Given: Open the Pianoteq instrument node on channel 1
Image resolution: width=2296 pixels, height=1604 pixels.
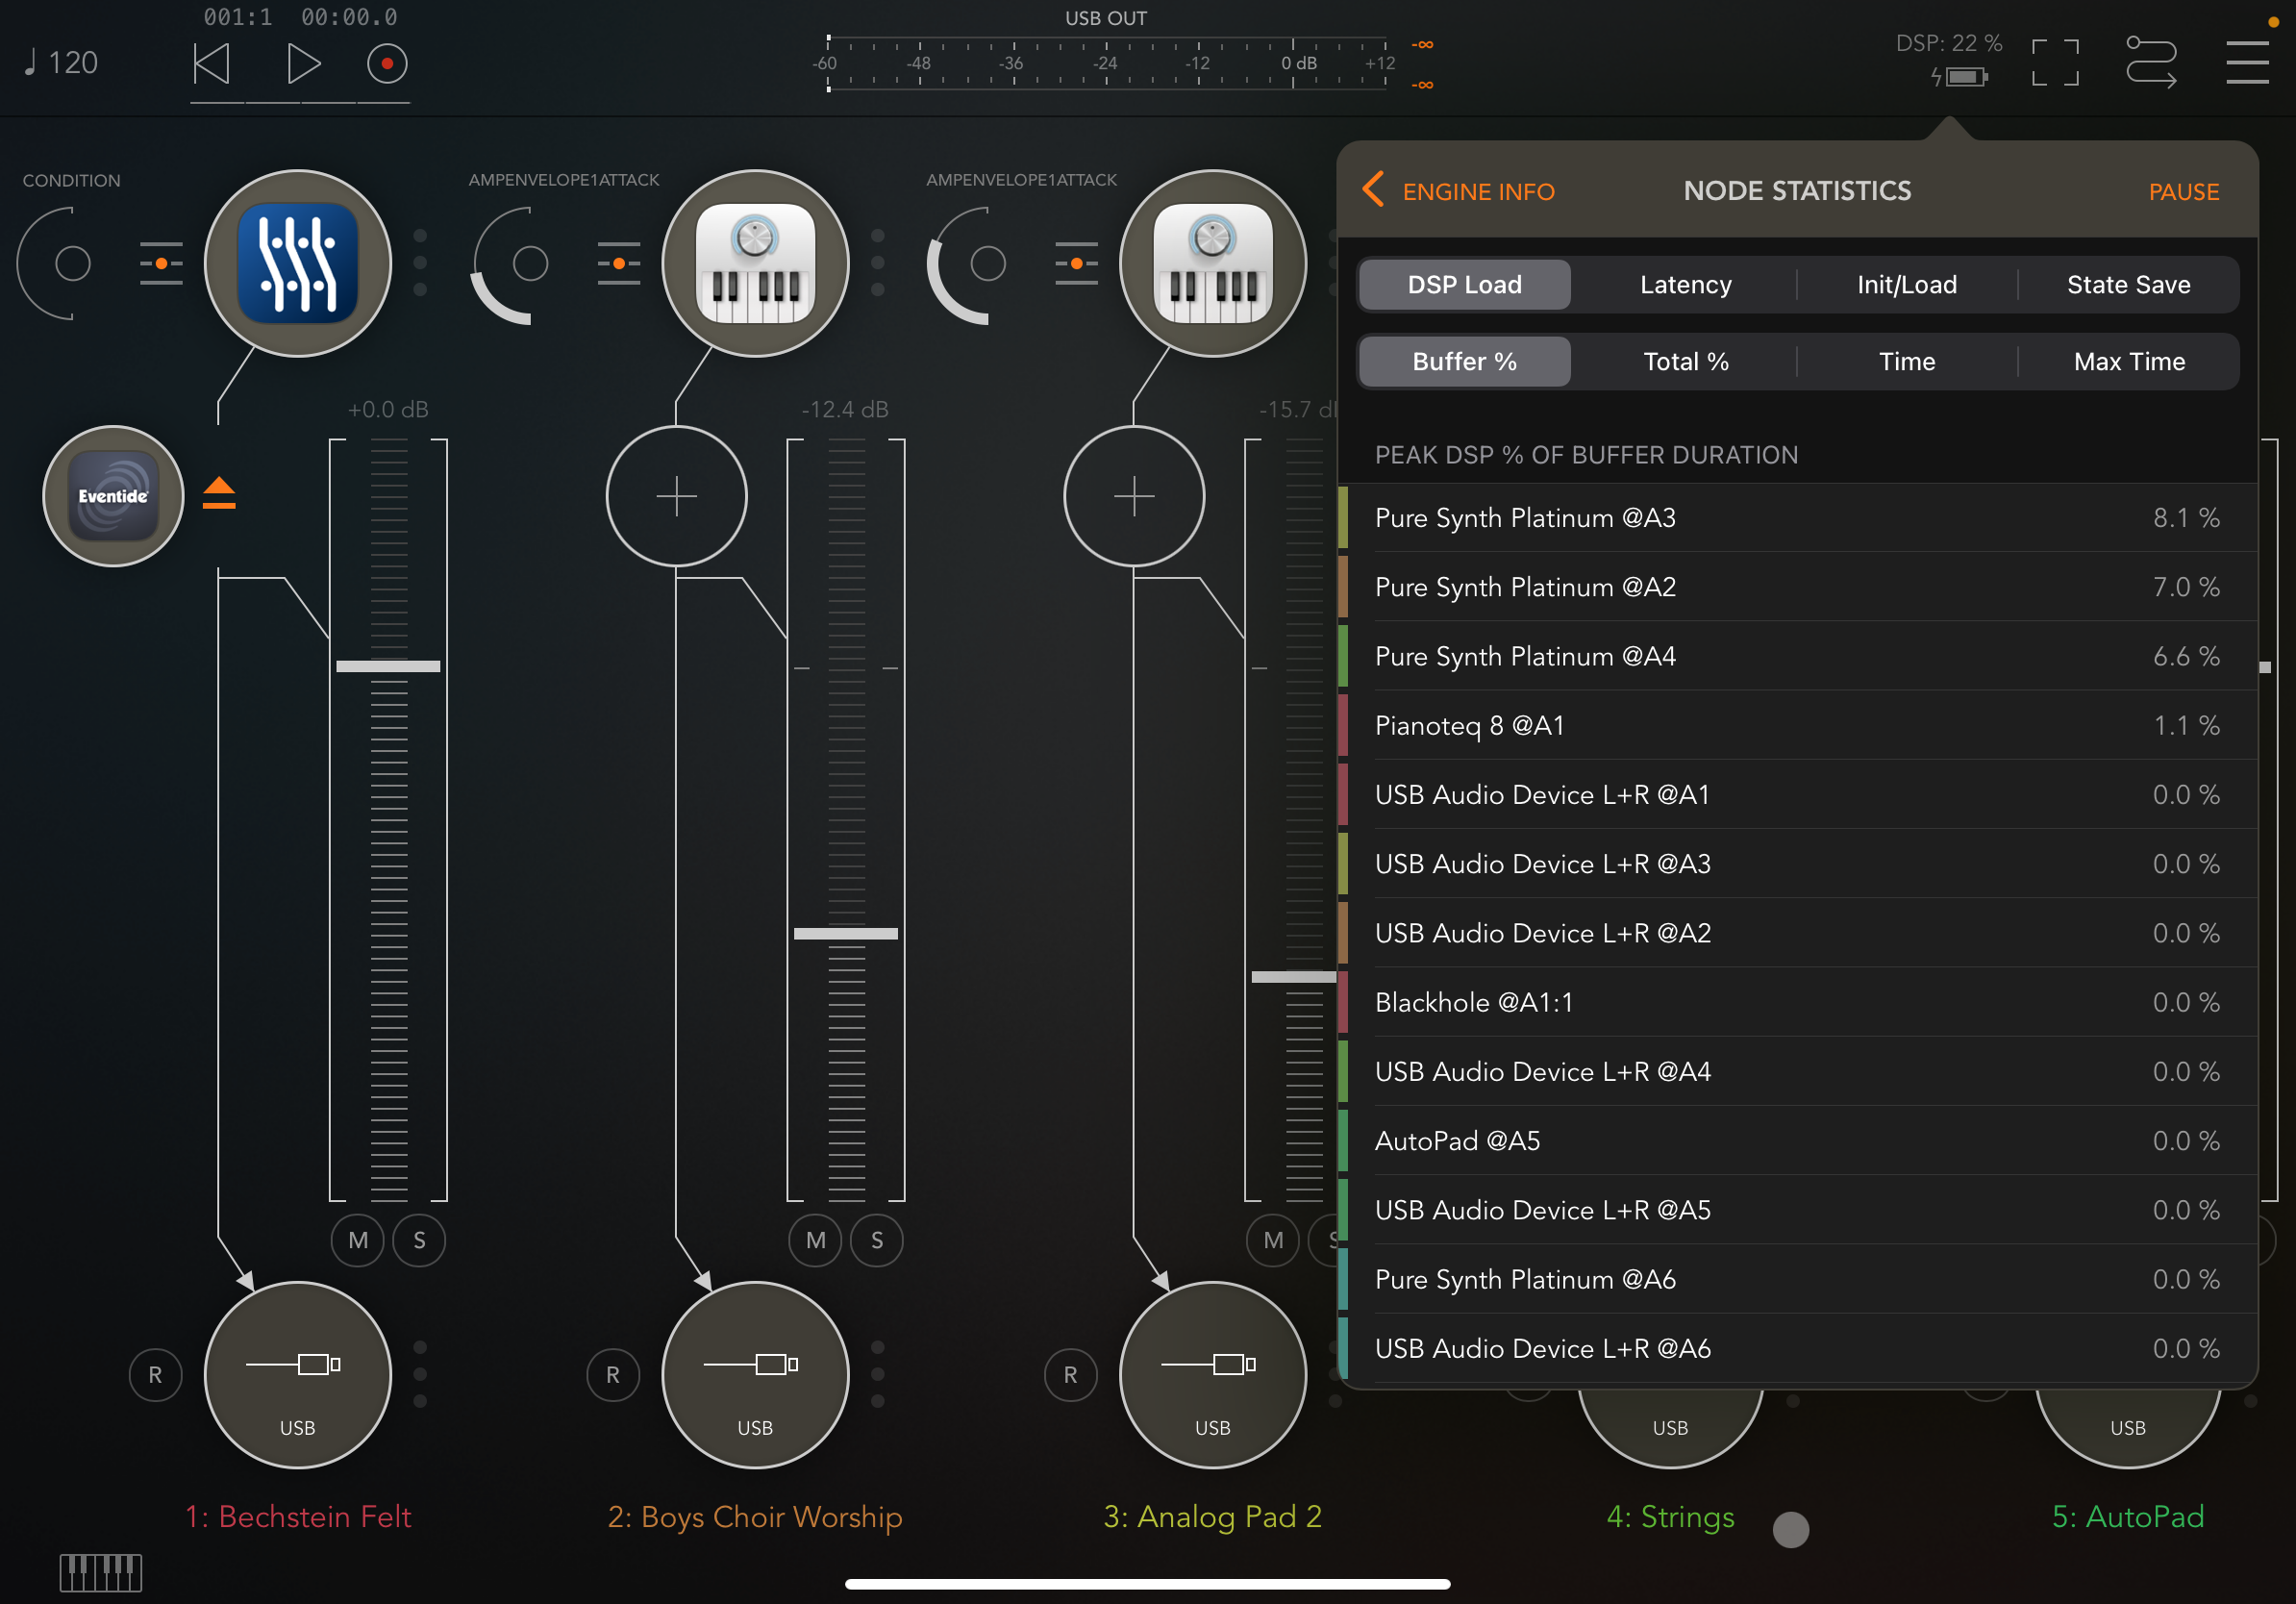Looking at the screenshot, I should [x=297, y=263].
